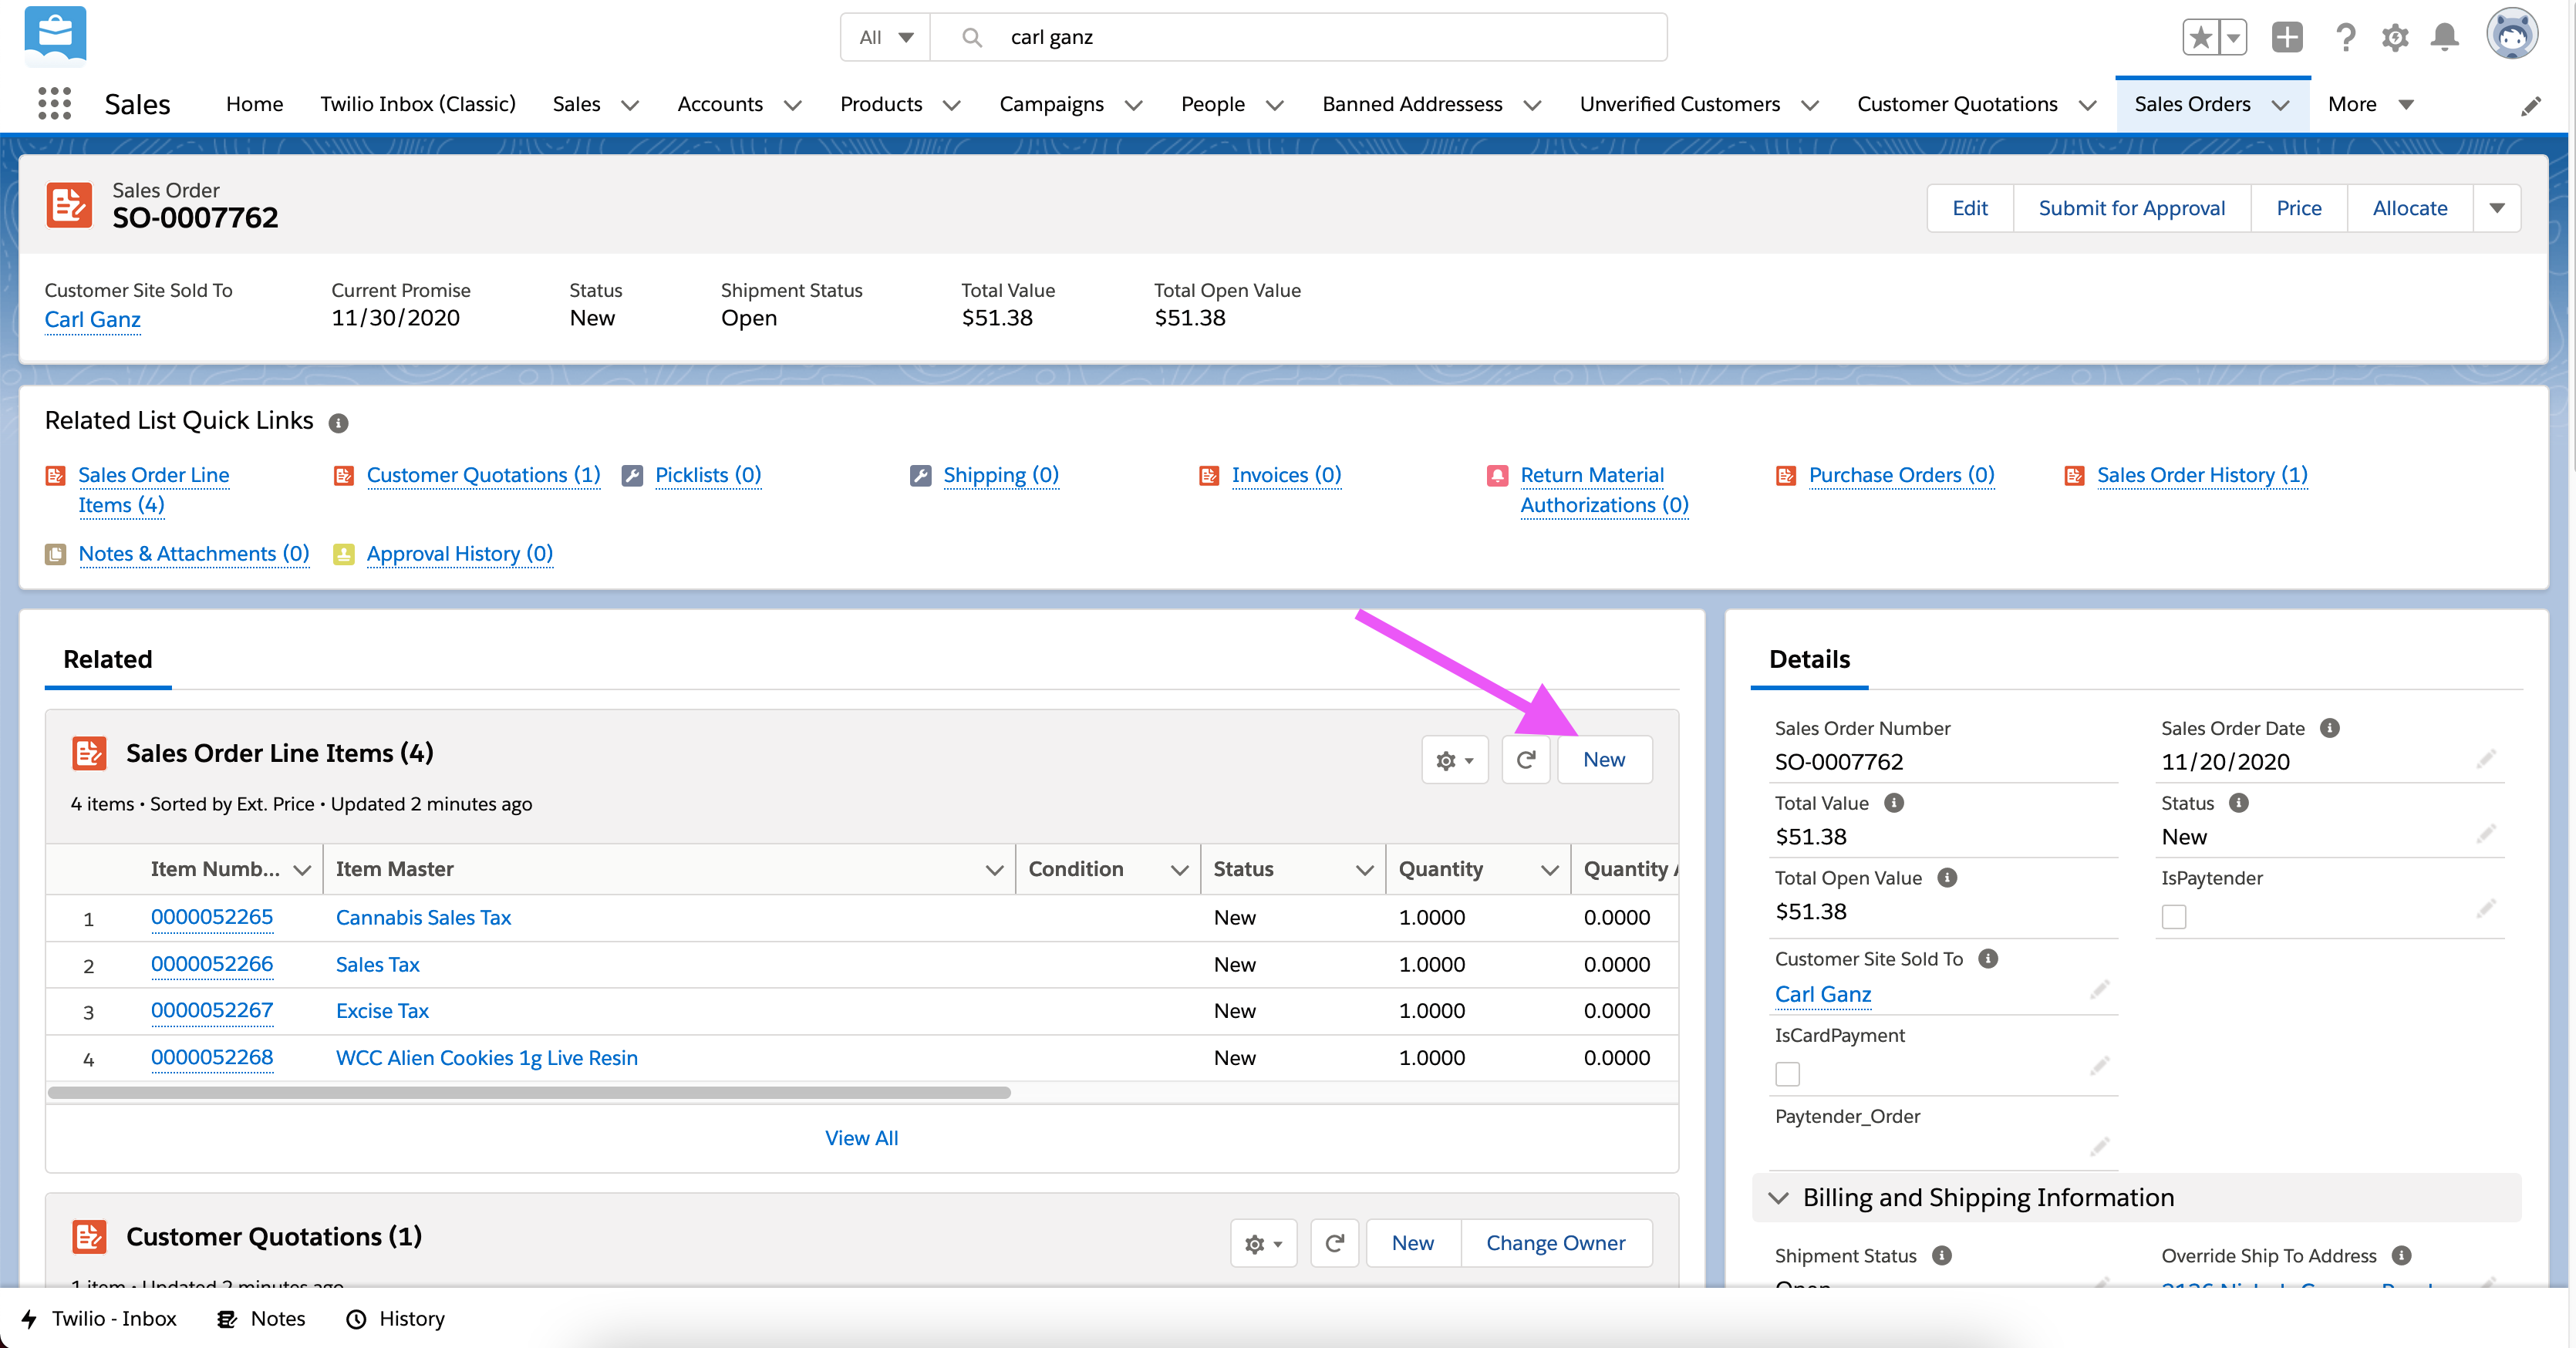This screenshot has width=2576, height=1348.
Task: Click the line items horizontal scrollbar
Action: click(529, 1093)
